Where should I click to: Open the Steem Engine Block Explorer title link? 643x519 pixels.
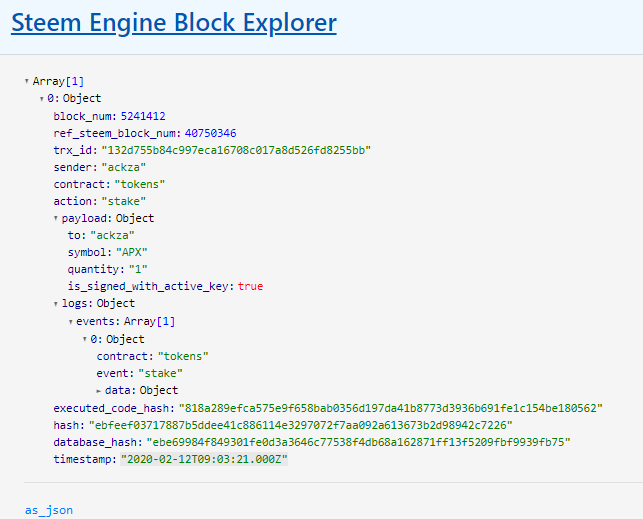coord(174,23)
